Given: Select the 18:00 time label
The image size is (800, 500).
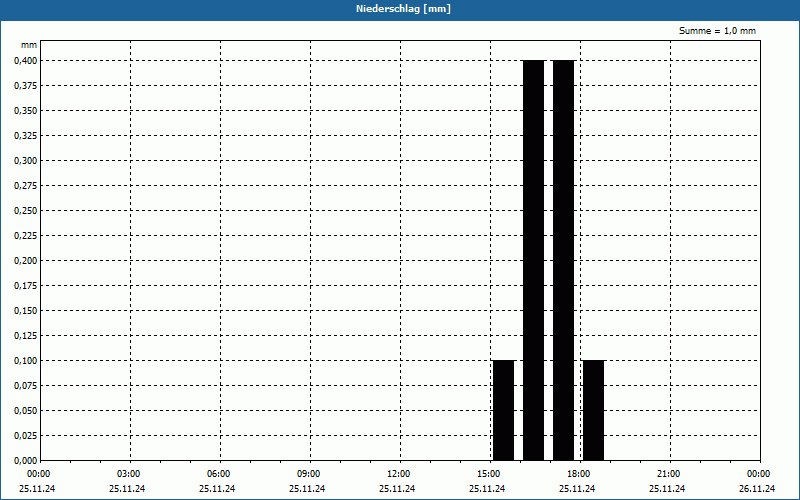Looking at the screenshot, I should click(579, 474).
